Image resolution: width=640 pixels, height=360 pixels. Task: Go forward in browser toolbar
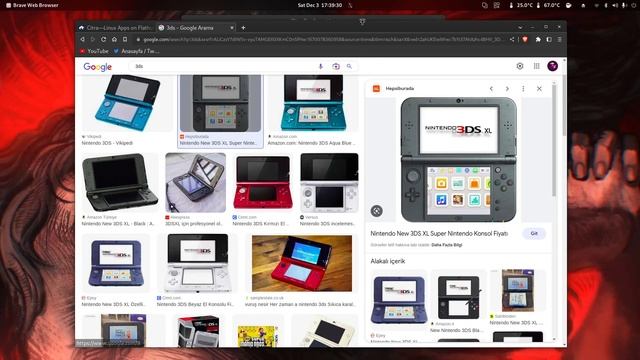pos(93,40)
